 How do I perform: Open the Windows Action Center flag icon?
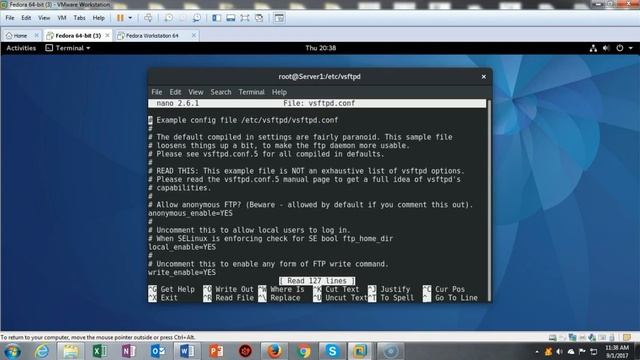[582, 351]
